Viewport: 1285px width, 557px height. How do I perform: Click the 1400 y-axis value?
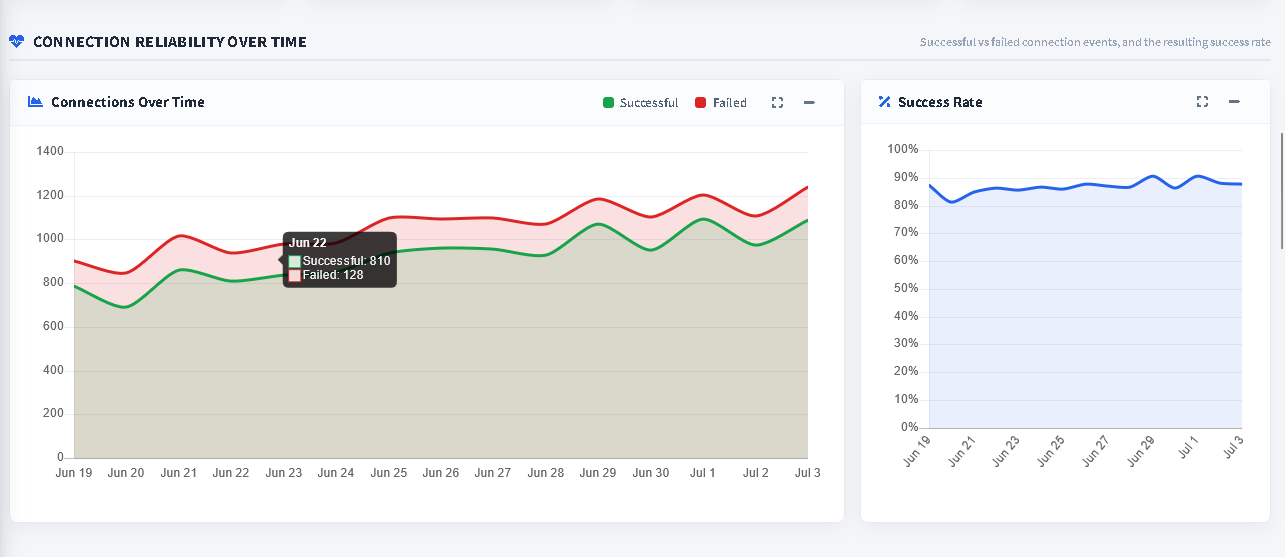tap(49, 152)
